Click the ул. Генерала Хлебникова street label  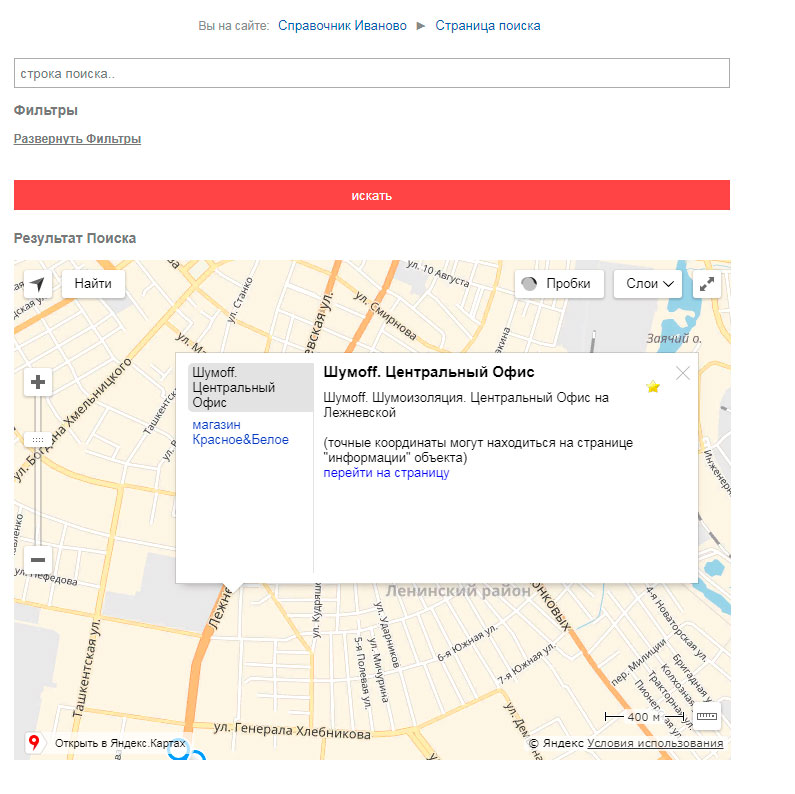(x=292, y=731)
